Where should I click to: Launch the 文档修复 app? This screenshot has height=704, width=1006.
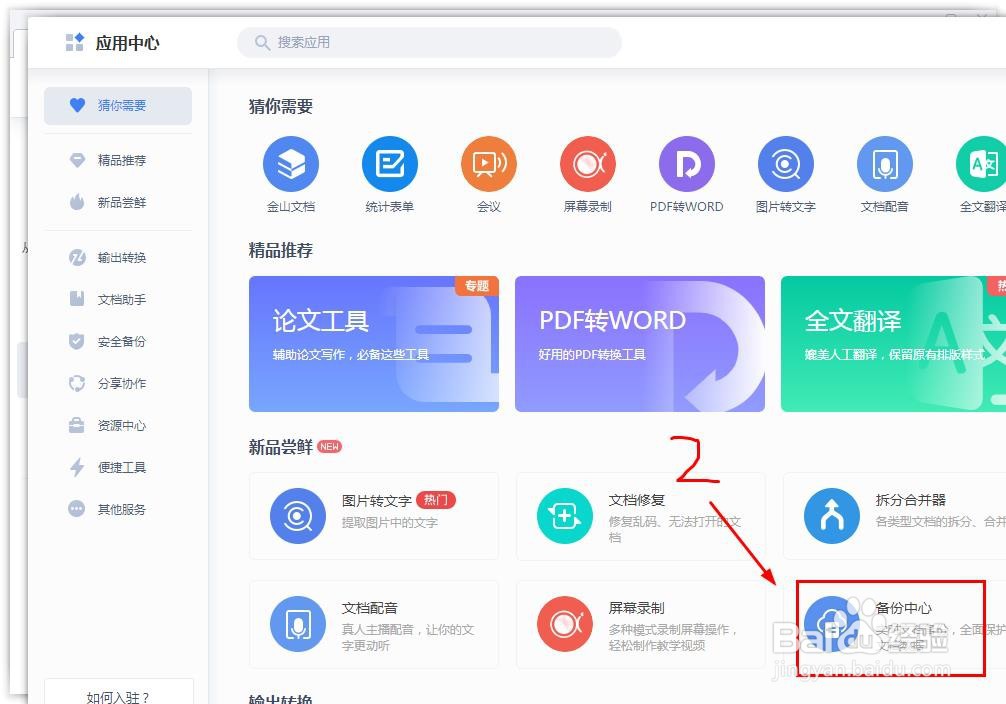coord(640,516)
